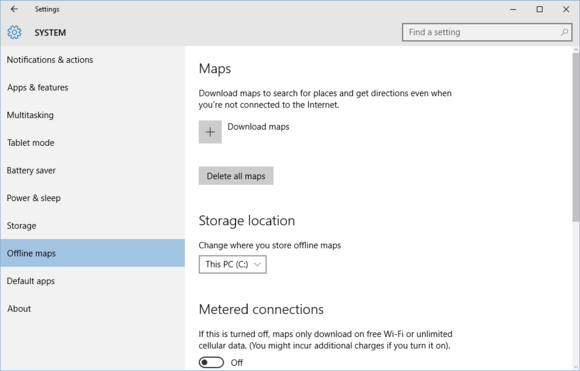Open the About page

click(92, 308)
